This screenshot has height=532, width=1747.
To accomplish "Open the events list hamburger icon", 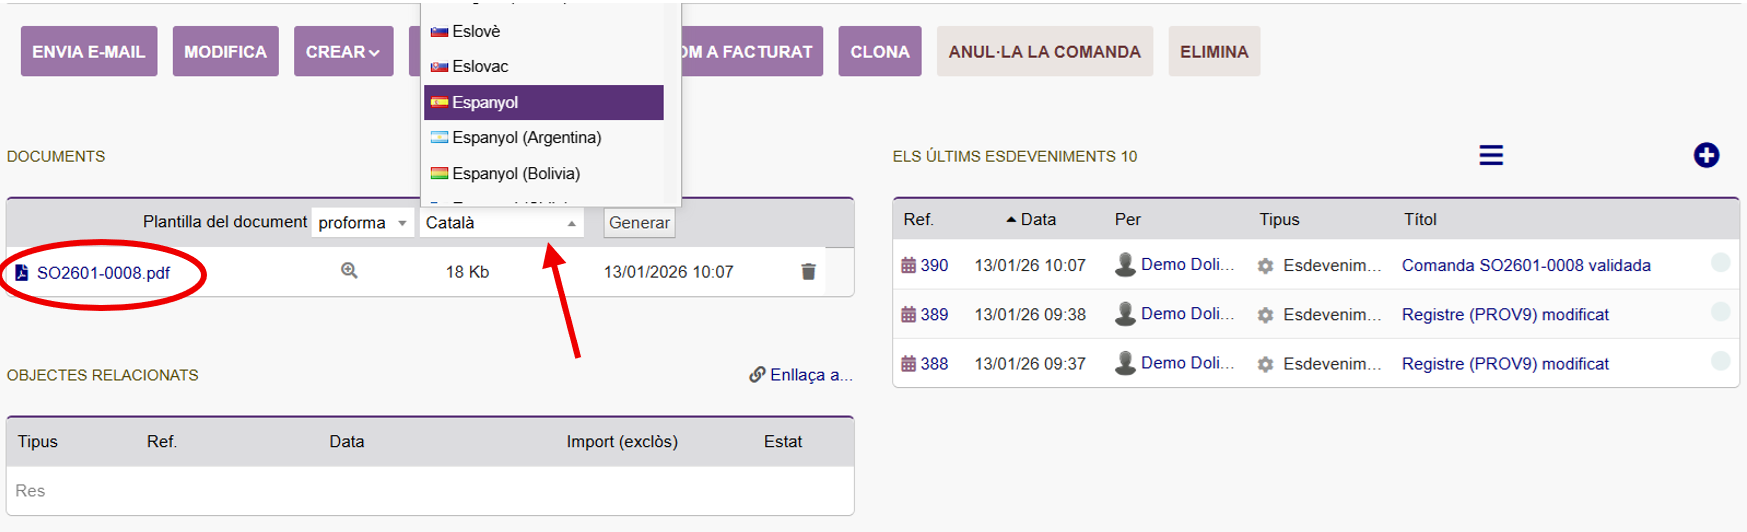I will coord(1490,156).
